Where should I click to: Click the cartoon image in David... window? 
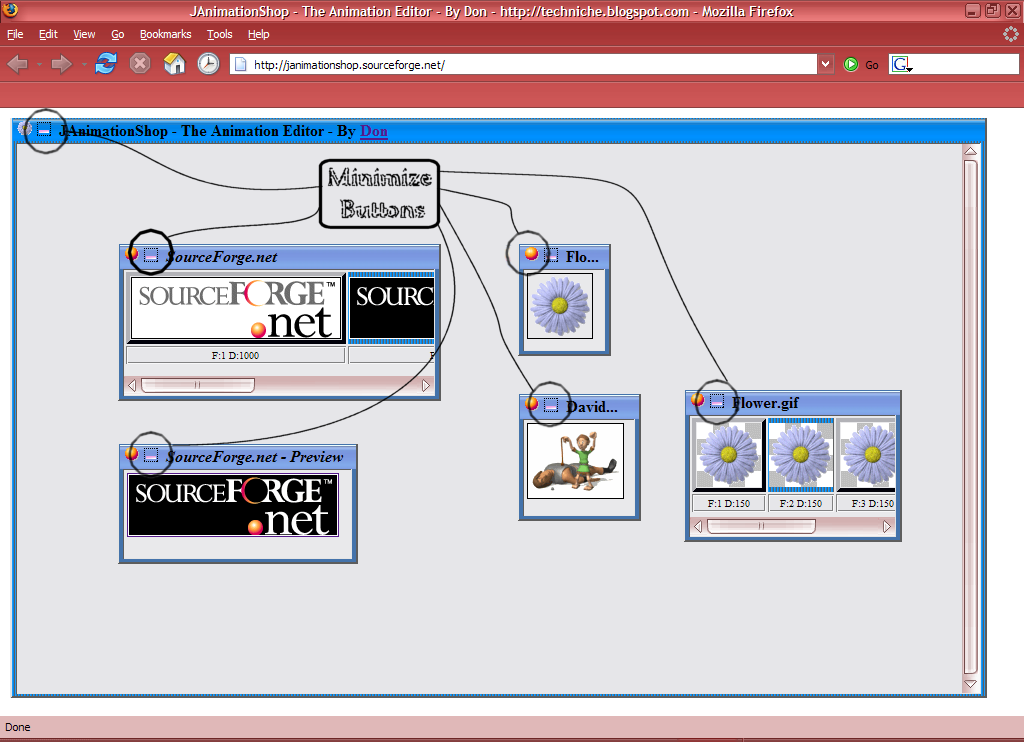[575, 460]
